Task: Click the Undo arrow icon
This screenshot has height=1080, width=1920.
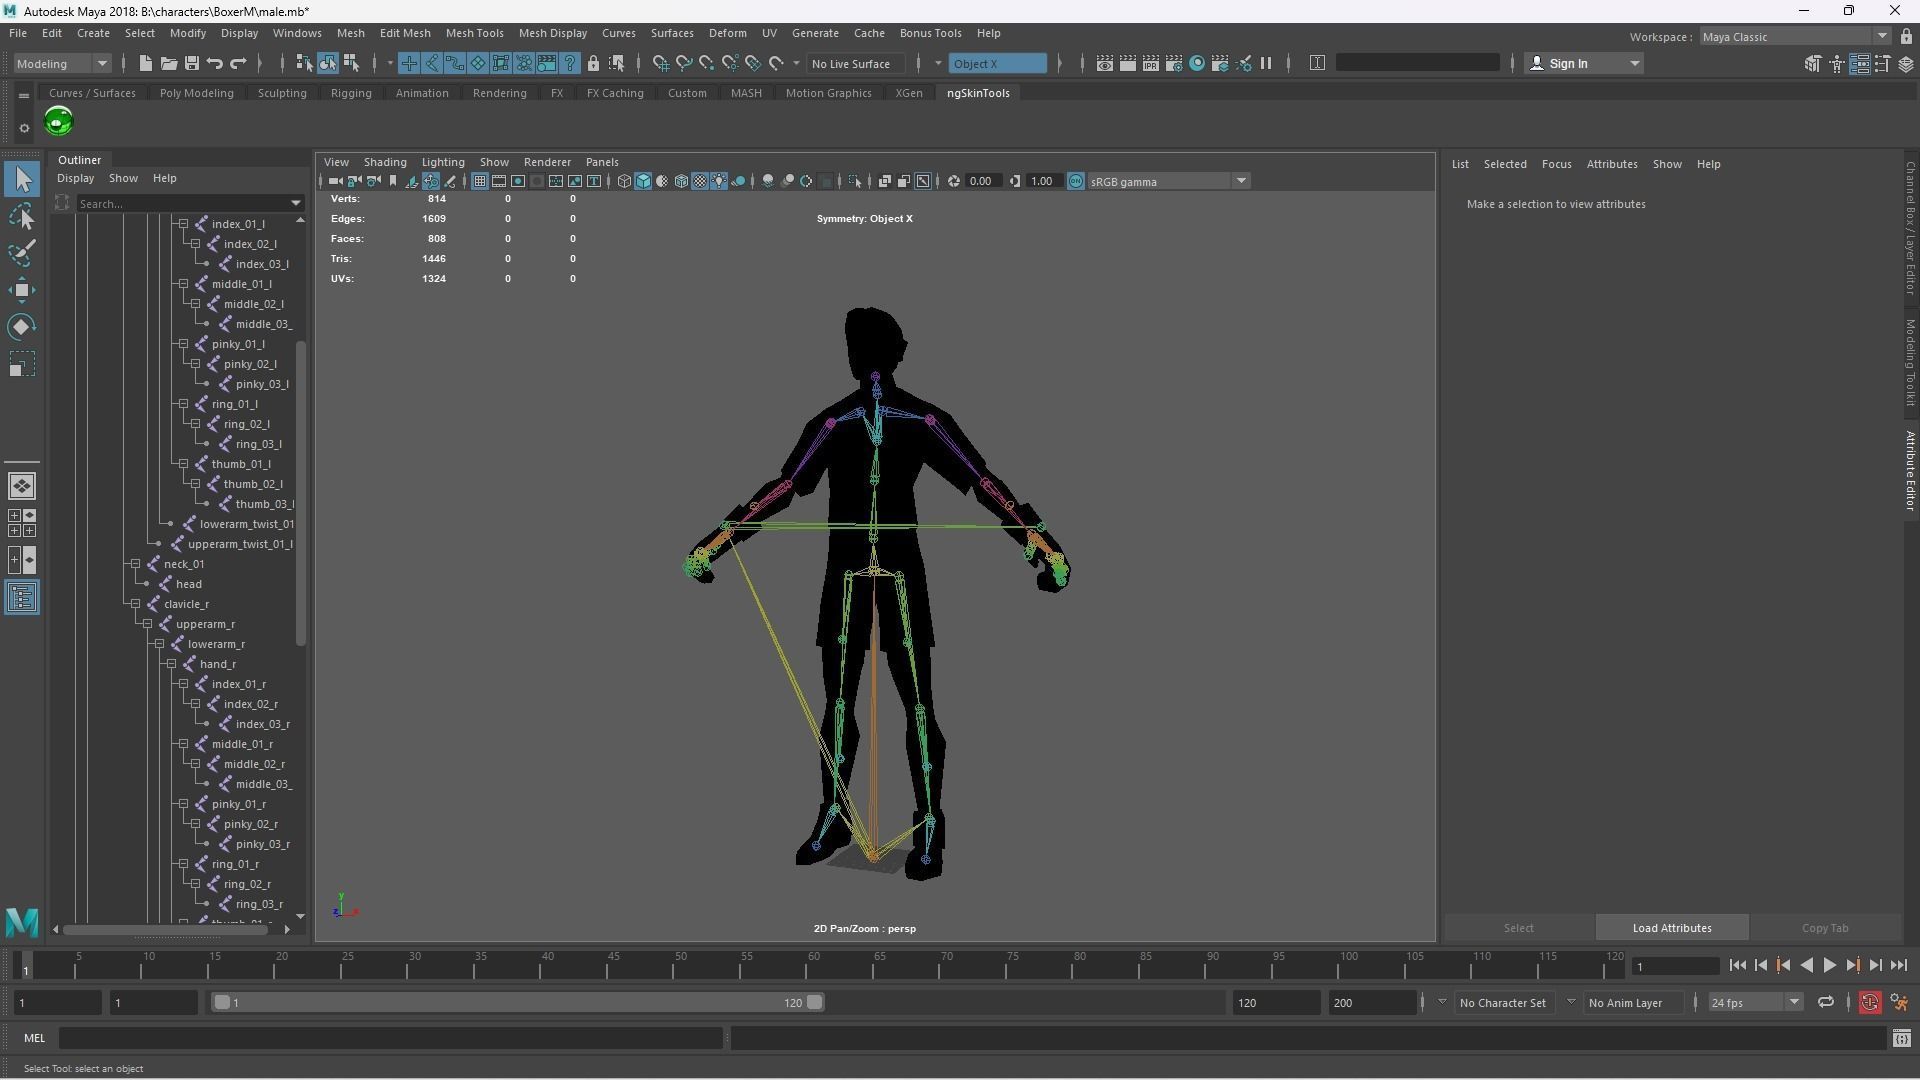Action: click(x=215, y=64)
